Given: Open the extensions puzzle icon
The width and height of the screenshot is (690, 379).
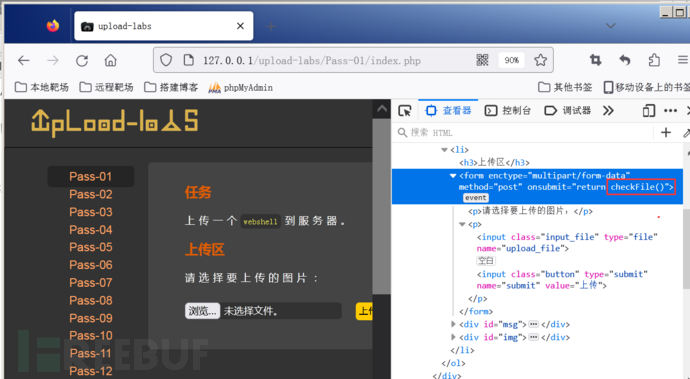Looking at the screenshot, I should pos(654,60).
